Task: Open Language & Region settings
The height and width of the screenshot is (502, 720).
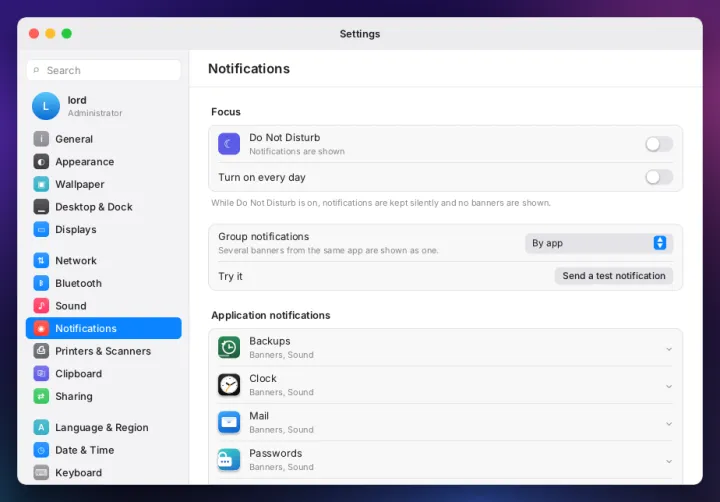Action: [104, 427]
